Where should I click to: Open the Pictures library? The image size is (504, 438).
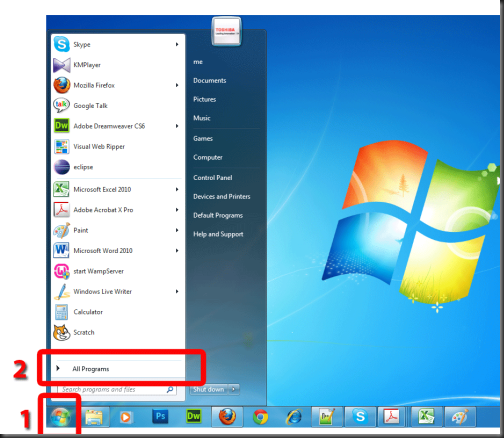click(x=205, y=99)
